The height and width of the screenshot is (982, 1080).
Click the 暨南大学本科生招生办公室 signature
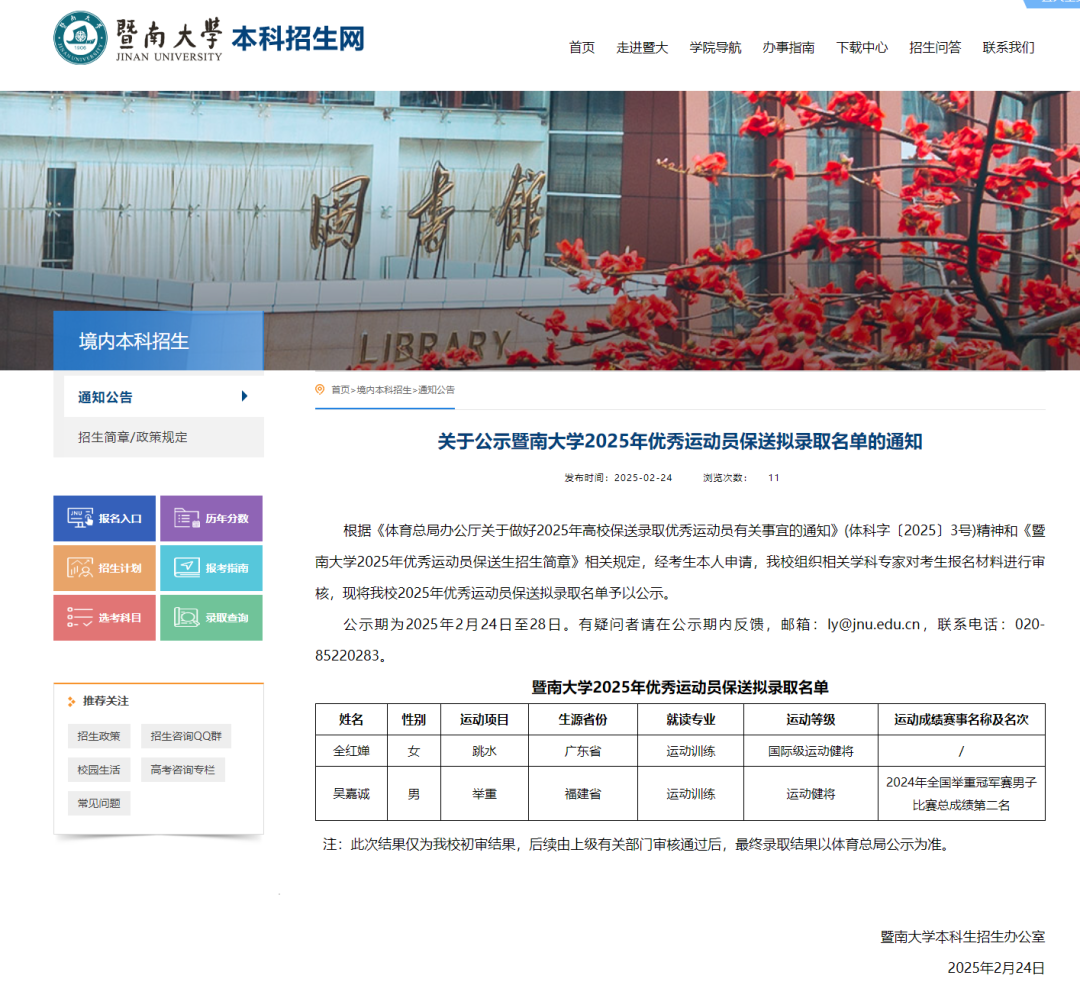963,937
